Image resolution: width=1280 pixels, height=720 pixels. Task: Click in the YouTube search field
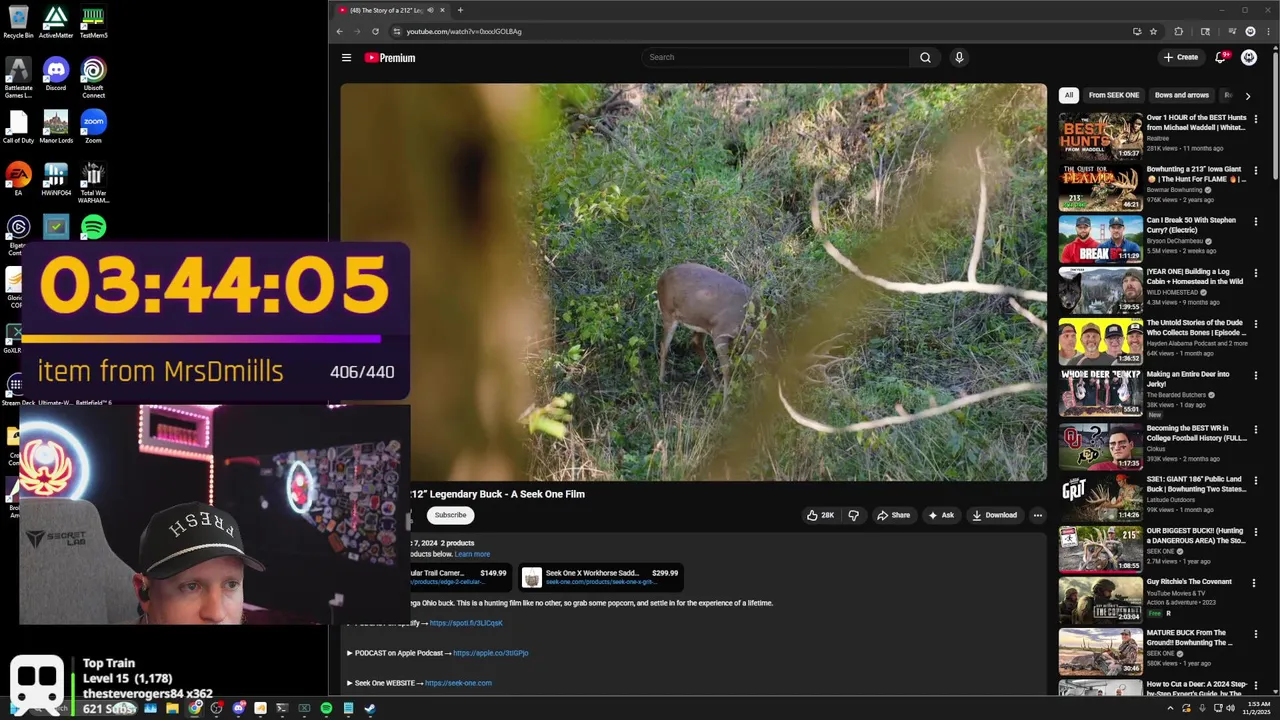coord(775,58)
